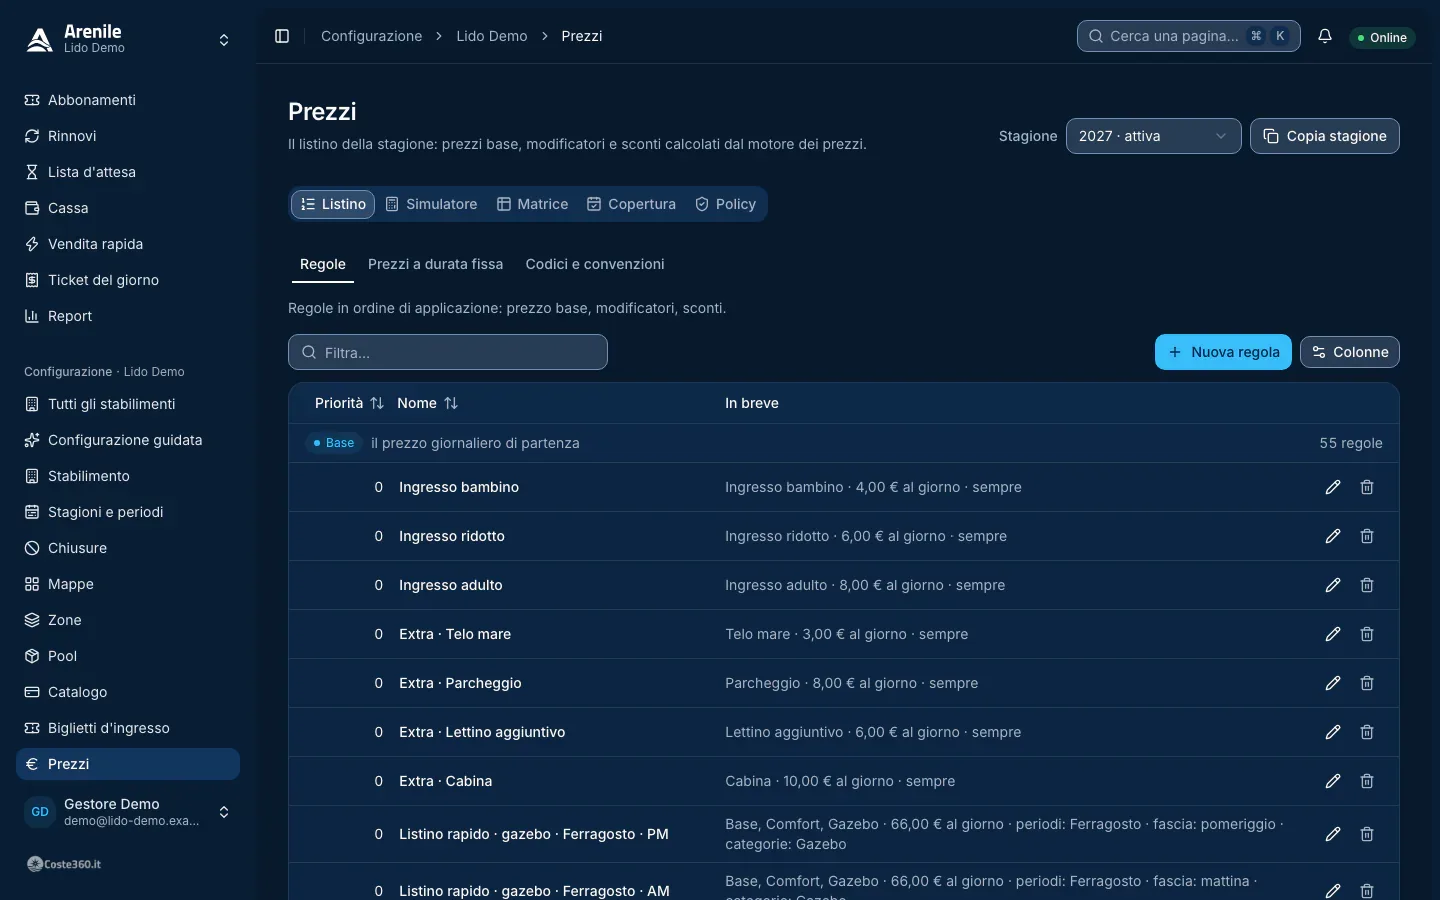Screen dimensions: 1440x900
Task: Delete the Extra · Telo mare rule
Action: click(x=1367, y=634)
